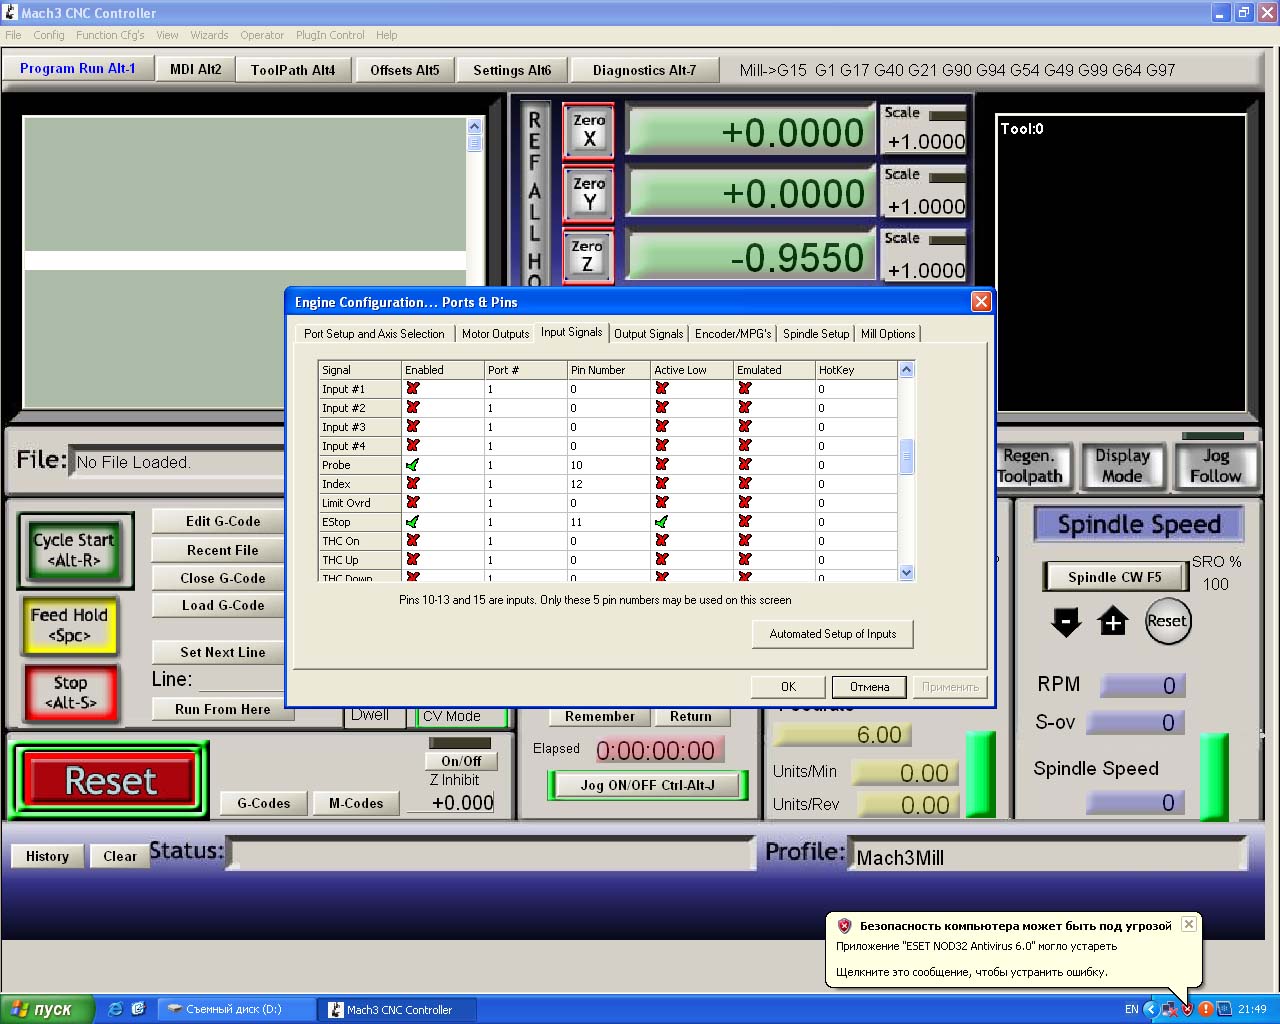Click the G-code window scroll-up arrow

(x=474, y=126)
